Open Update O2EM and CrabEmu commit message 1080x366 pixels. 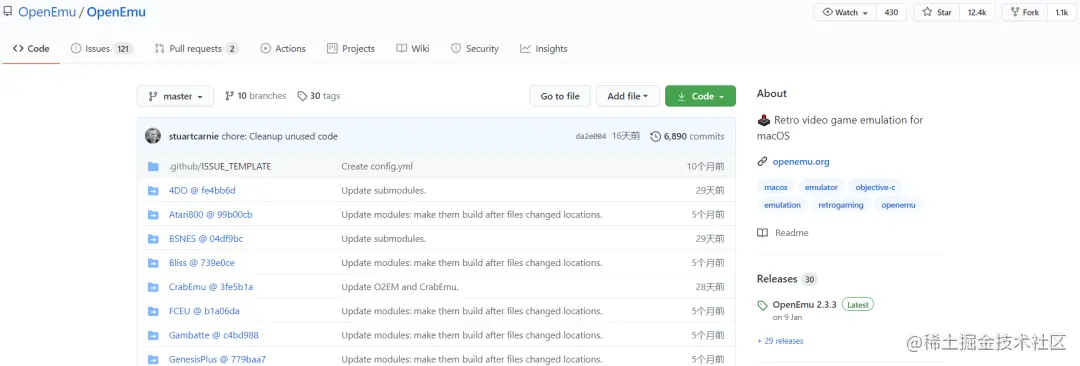pos(400,287)
